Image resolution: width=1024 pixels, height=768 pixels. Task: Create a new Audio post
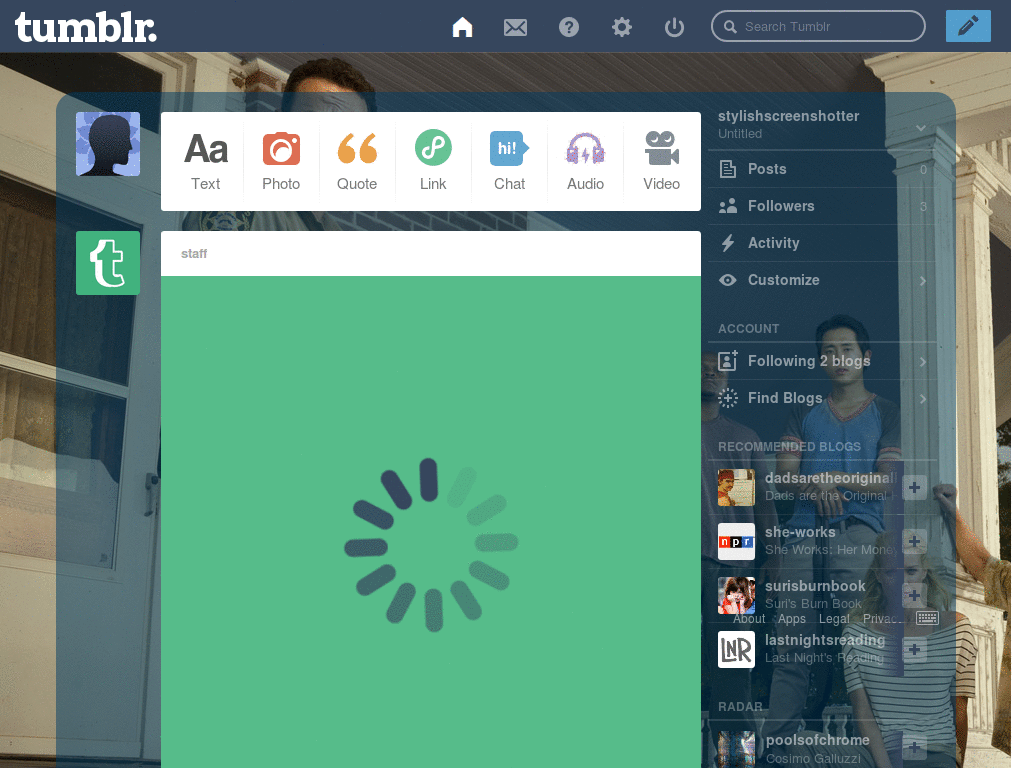pos(585,161)
